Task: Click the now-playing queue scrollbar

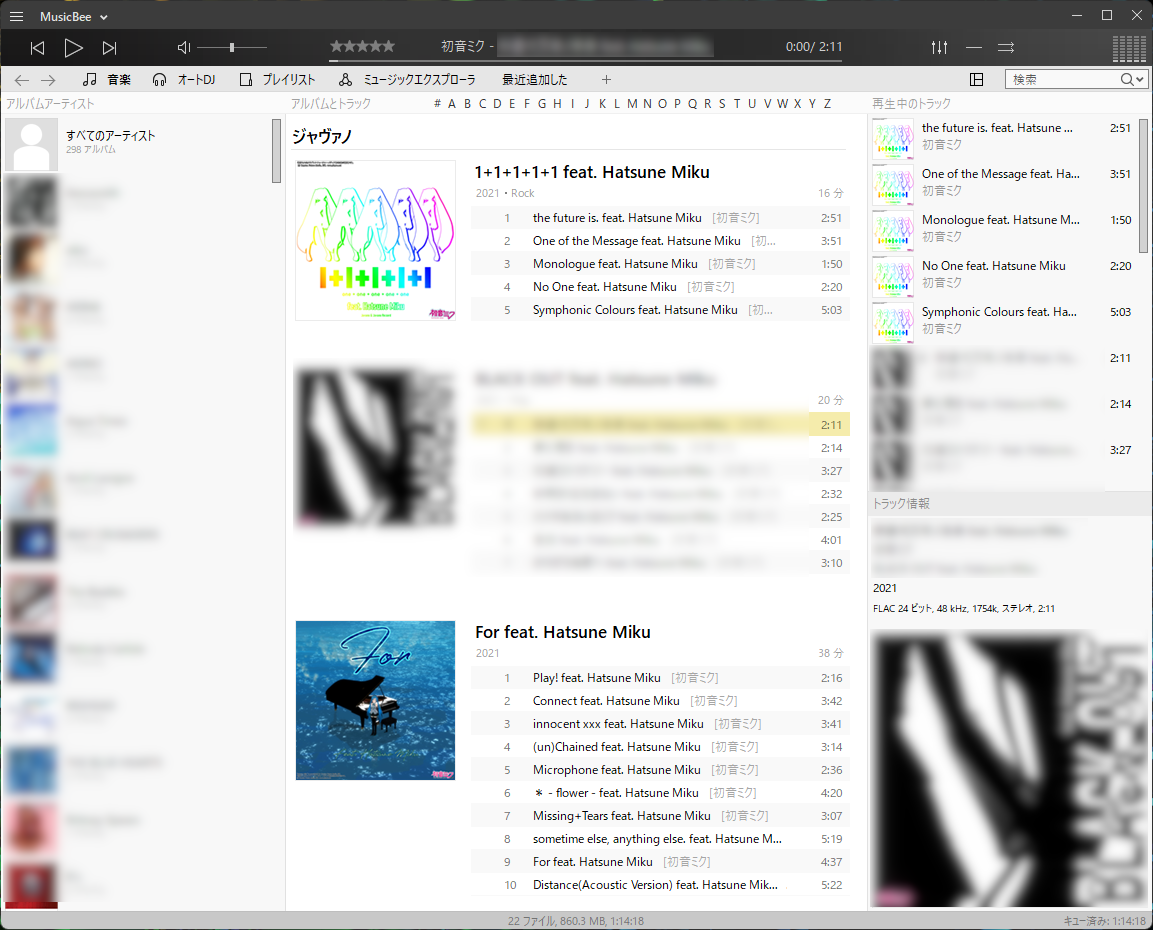Action: coord(1143,185)
